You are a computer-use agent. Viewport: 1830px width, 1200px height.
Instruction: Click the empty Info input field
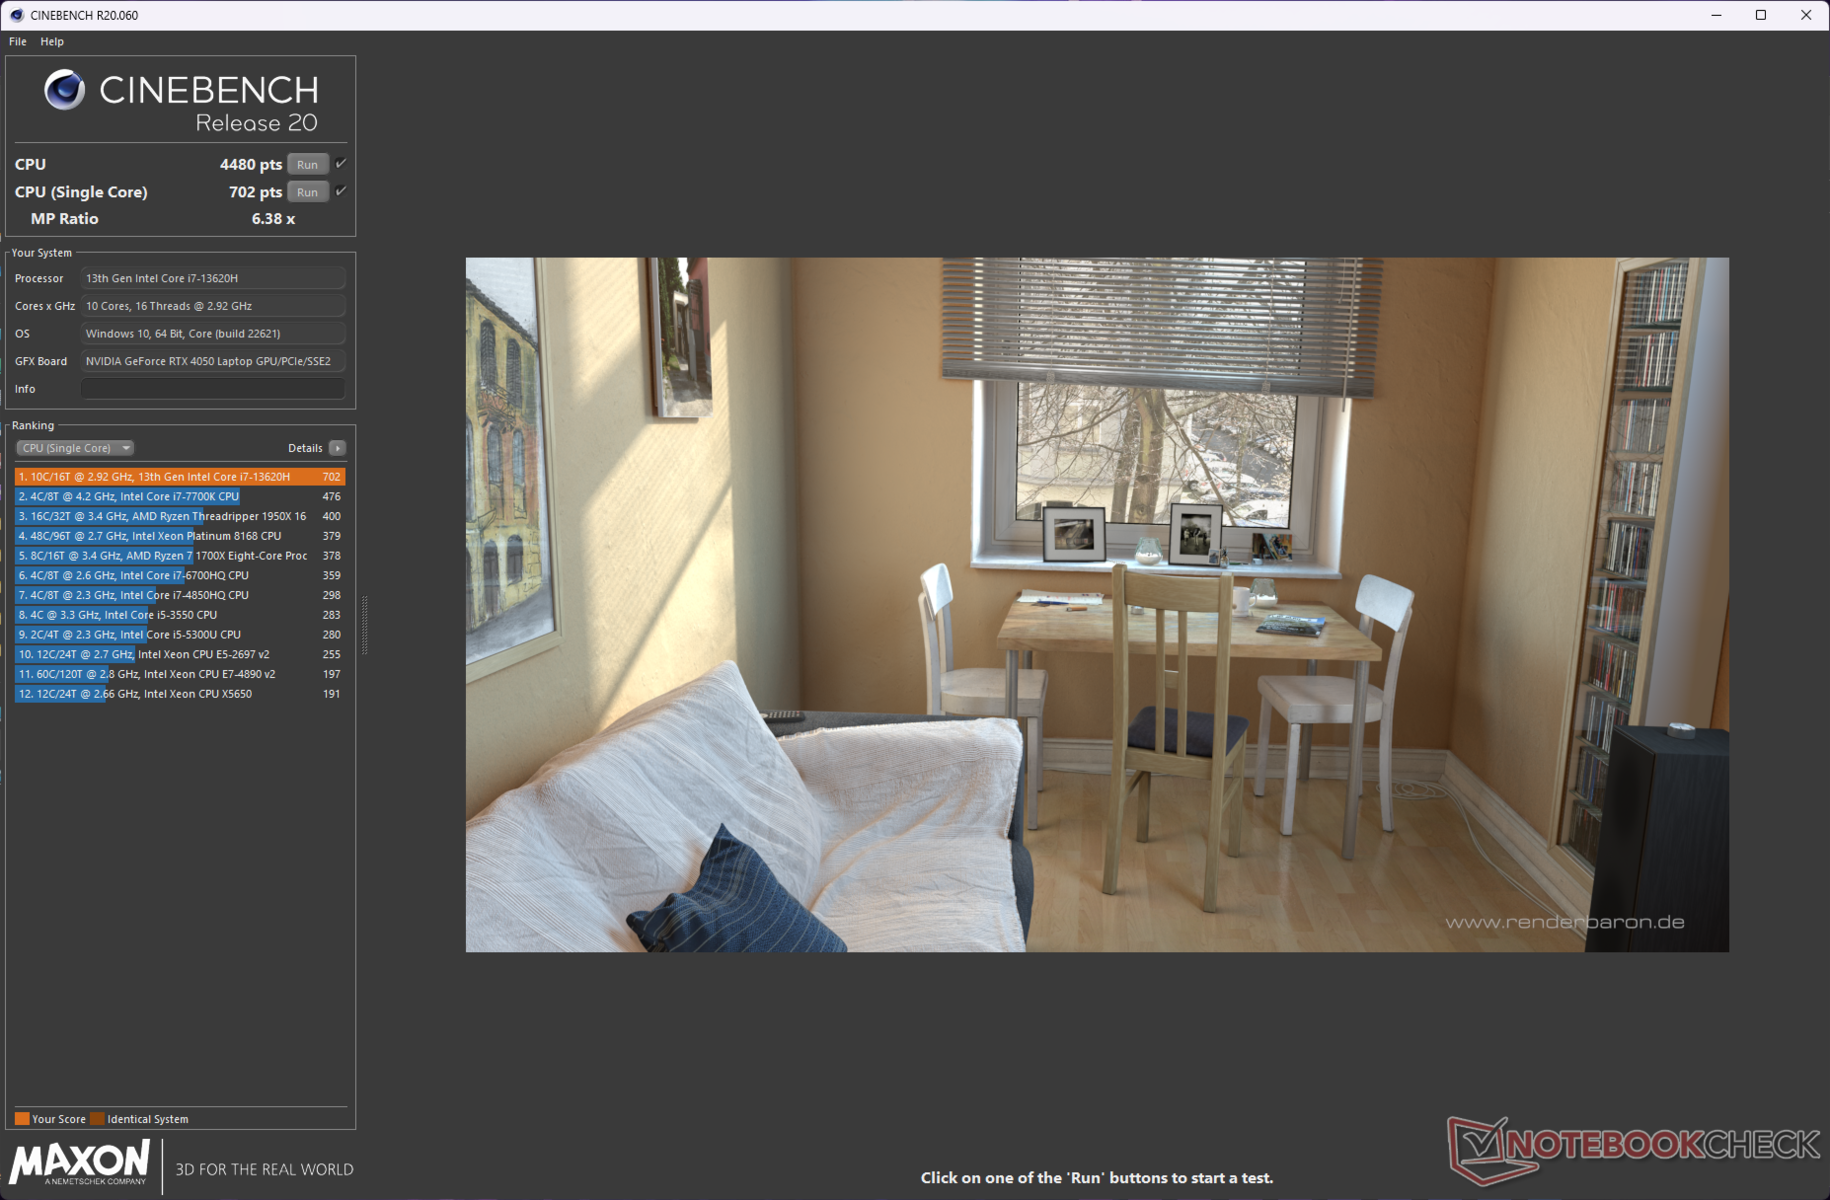coord(213,389)
